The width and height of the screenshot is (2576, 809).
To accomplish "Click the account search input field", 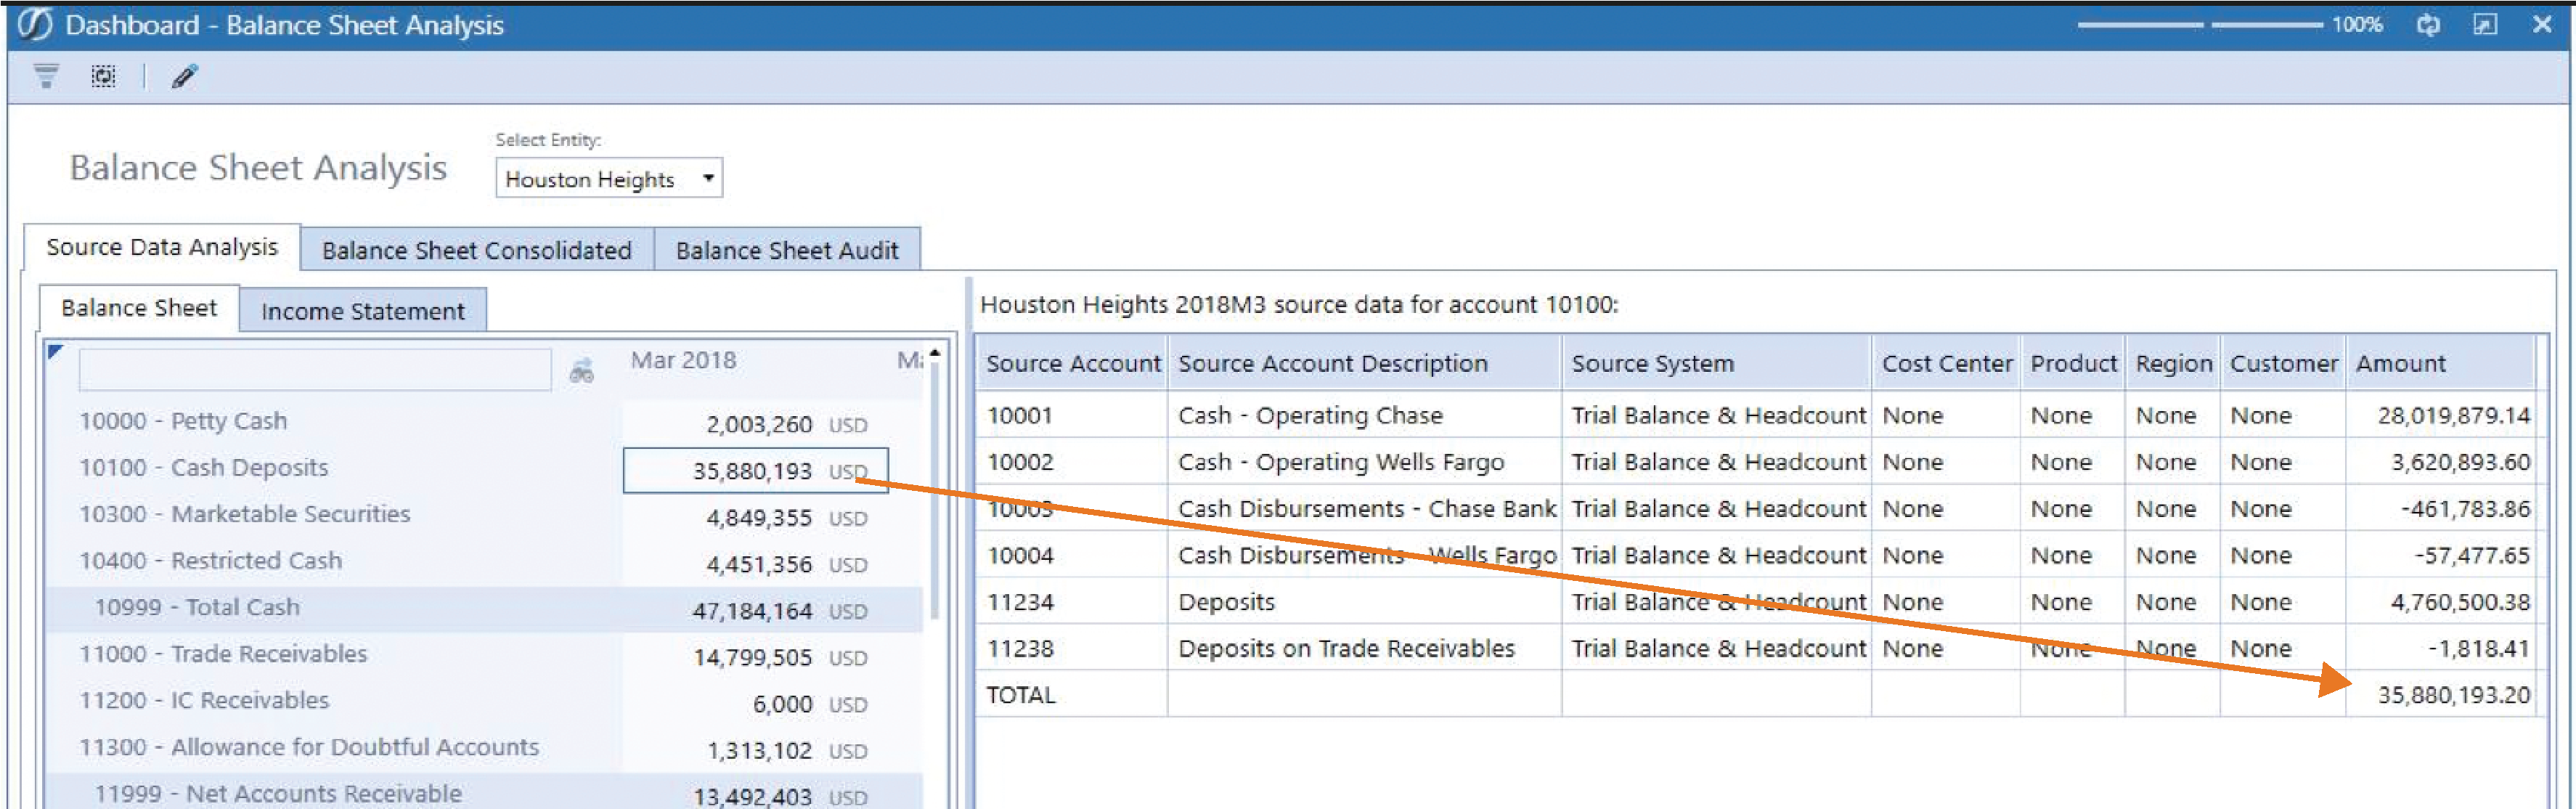I will (315, 370).
